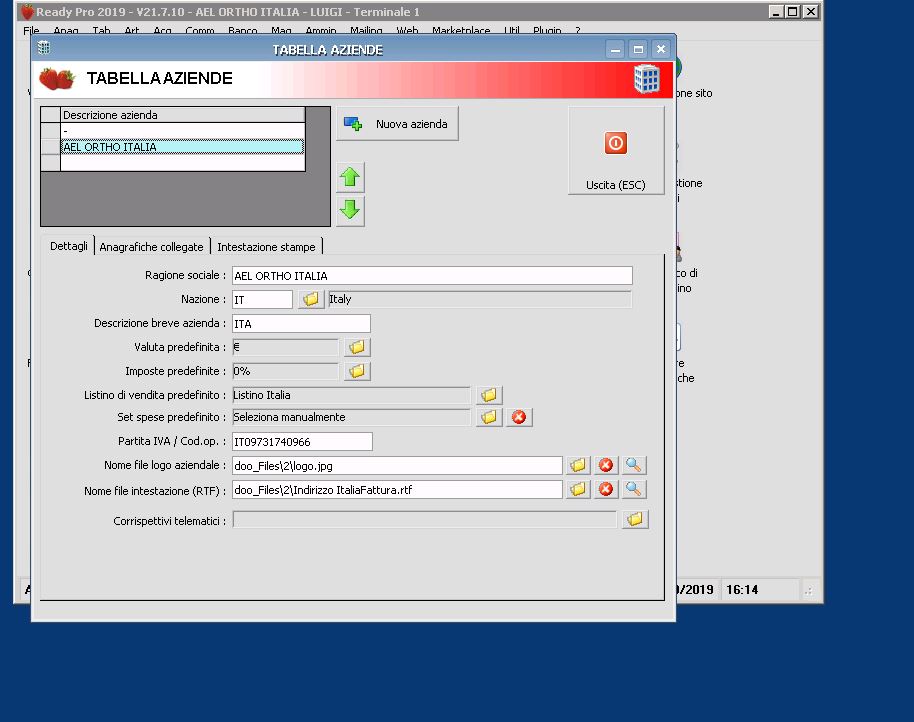Image resolution: width=914 pixels, height=722 pixels.
Task: Click the Nome file logo aziendale field
Action: click(397, 466)
